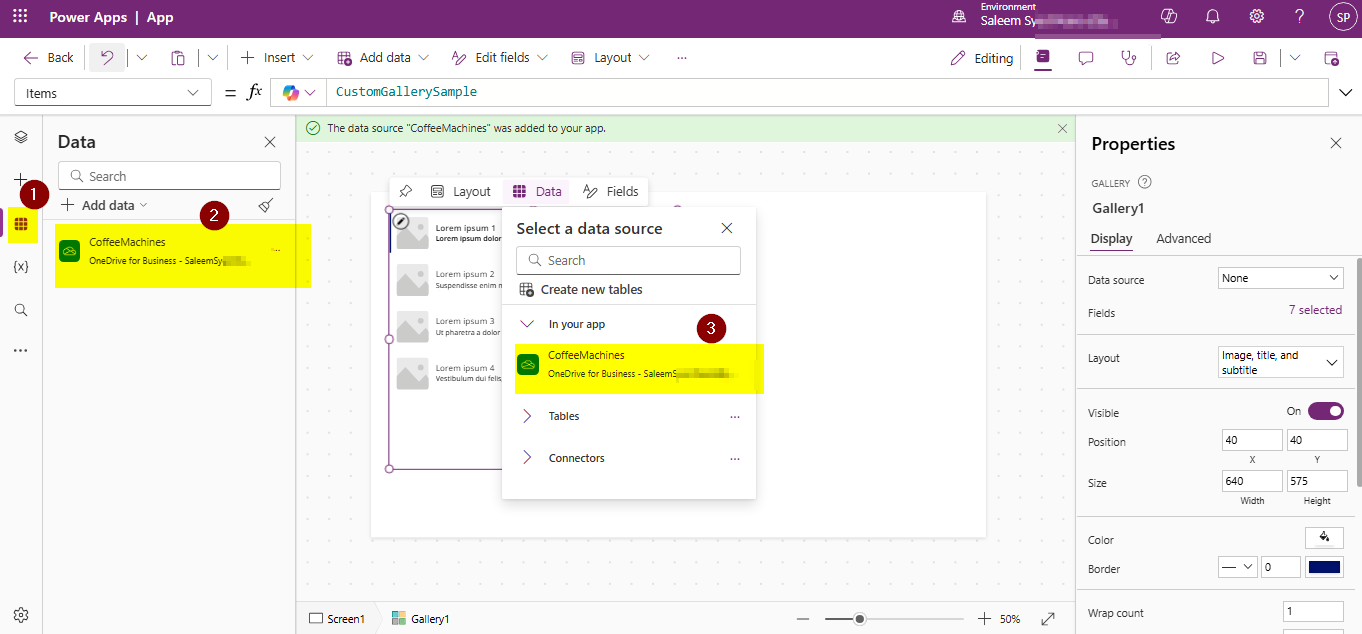
Task: Click the Share icon
Action: pyautogui.click(x=1174, y=58)
